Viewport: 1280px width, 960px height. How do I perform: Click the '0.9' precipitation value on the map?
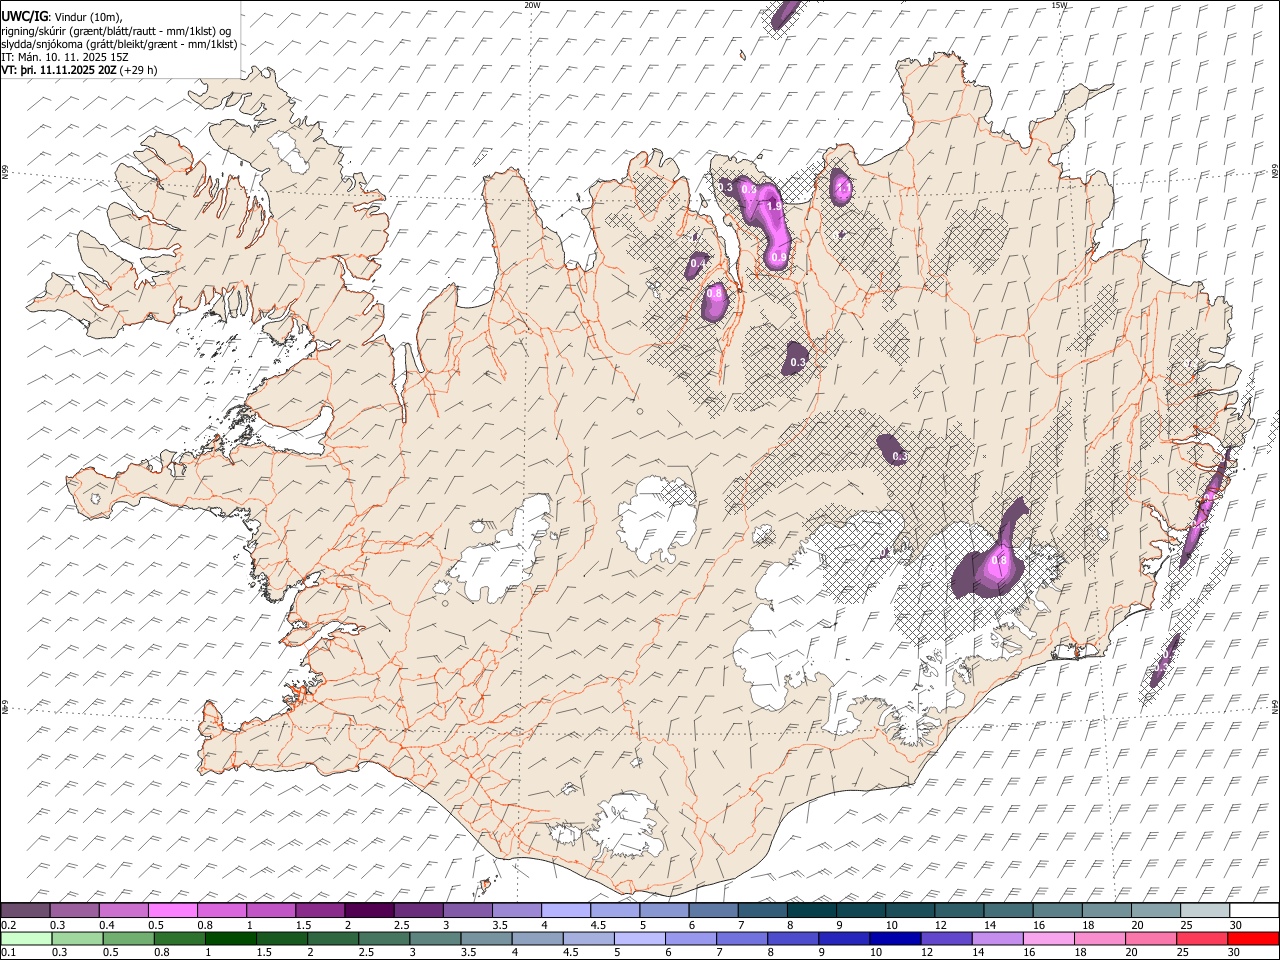coord(780,257)
